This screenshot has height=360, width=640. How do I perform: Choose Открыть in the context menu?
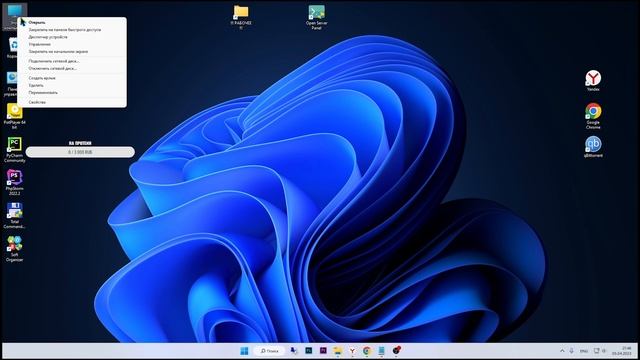click(x=72, y=22)
